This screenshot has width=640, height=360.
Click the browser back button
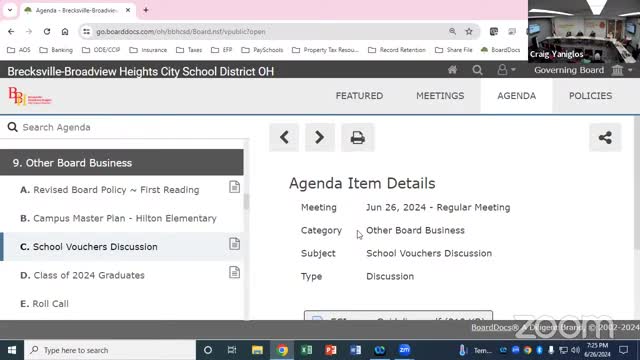coord(11,31)
